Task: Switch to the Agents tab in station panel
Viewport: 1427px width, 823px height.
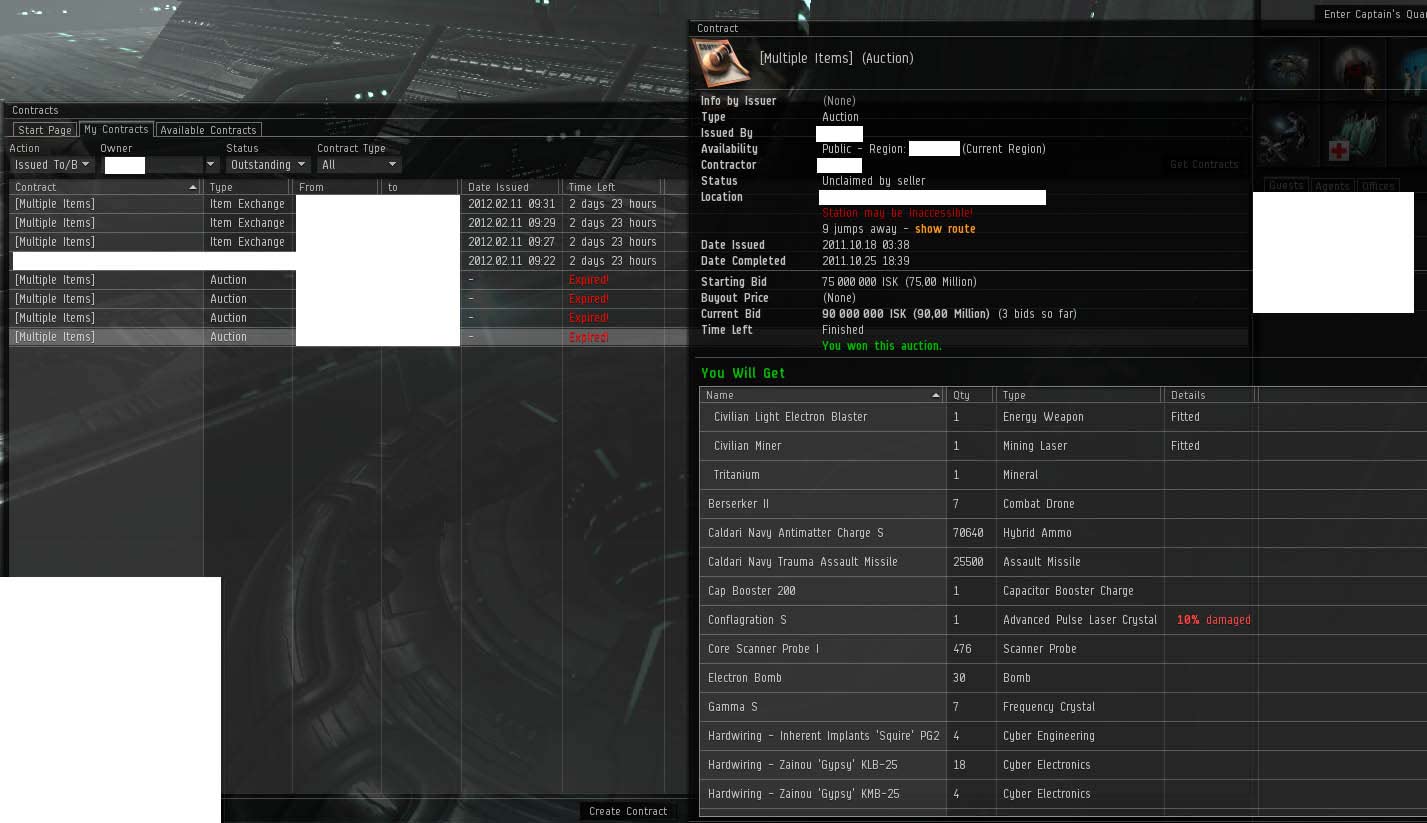Action: coord(1332,186)
